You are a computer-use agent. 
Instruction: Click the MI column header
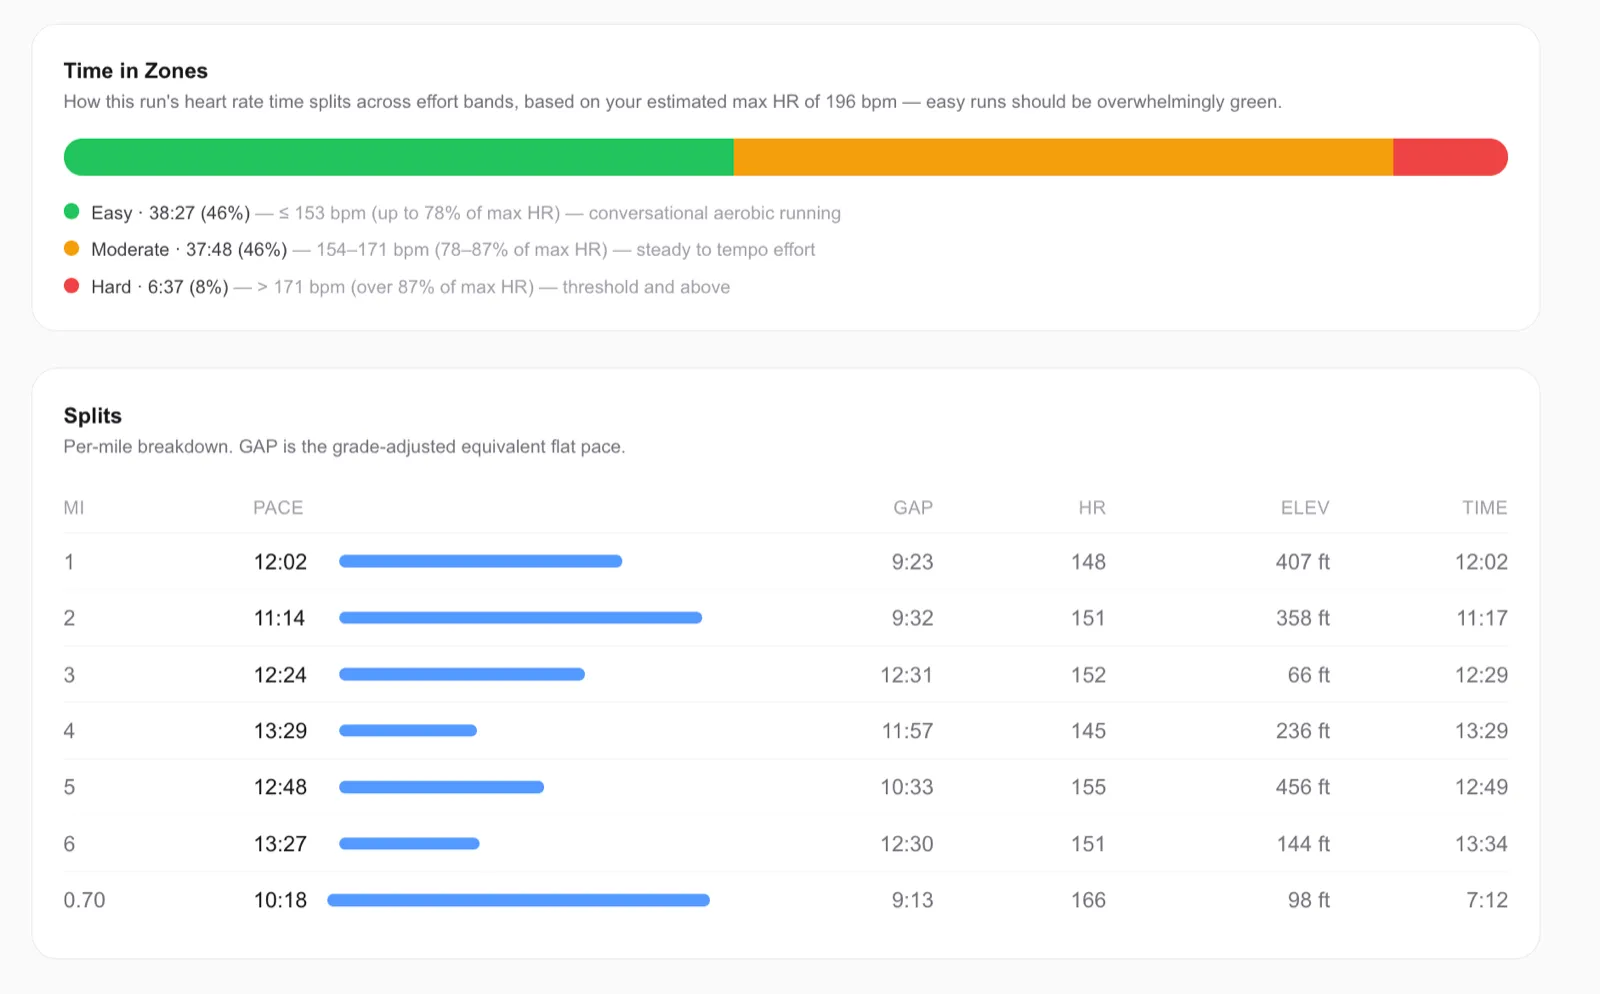74,508
